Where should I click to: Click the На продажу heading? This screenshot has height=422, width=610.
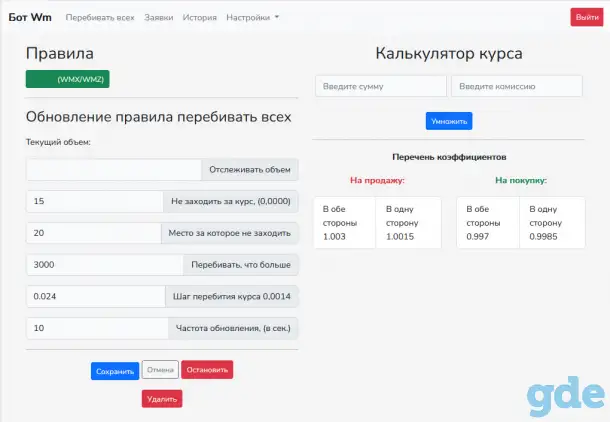coord(377,180)
